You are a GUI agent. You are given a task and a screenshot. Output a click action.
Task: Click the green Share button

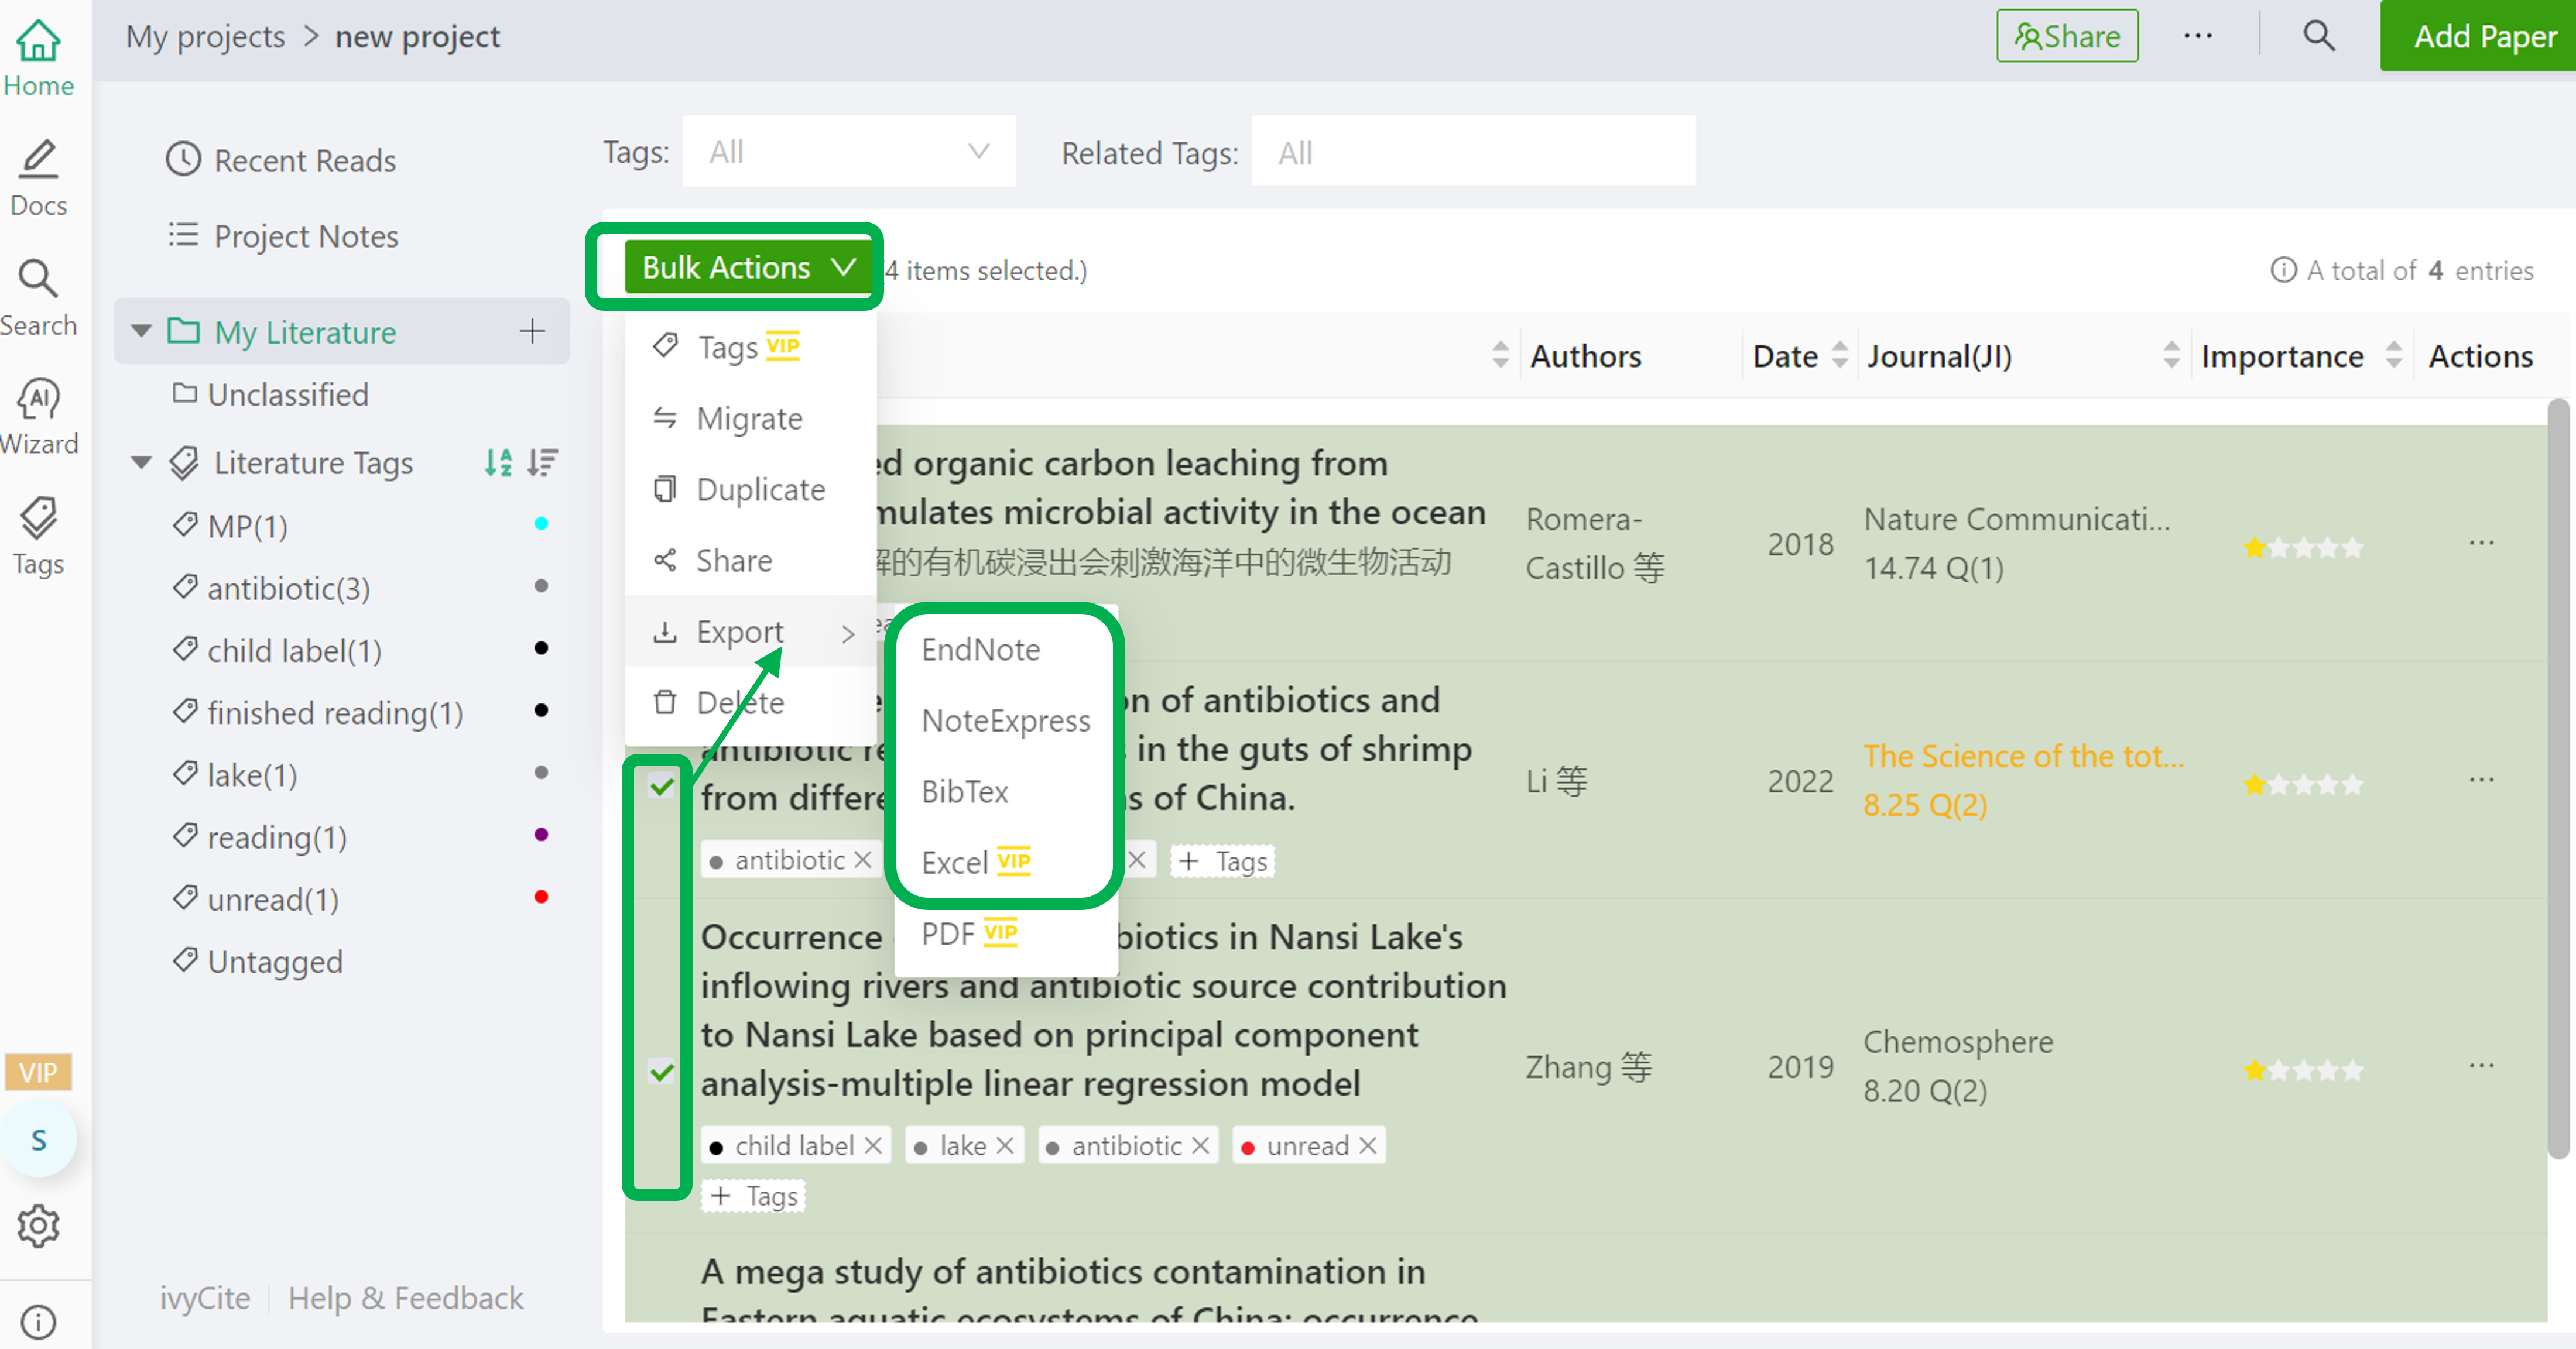tap(2067, 36)
